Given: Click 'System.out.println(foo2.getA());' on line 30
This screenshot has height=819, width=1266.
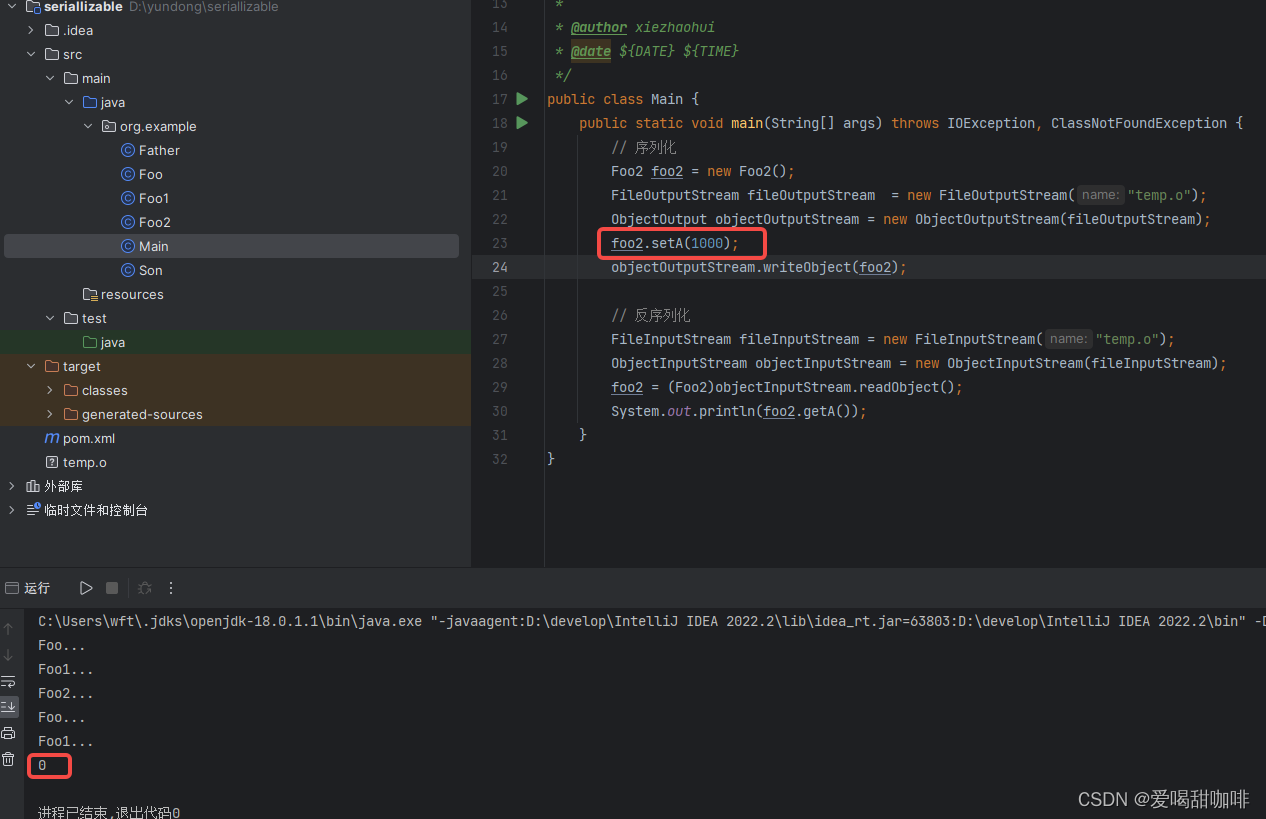Looking at the screenshot, I should click(739, 411).
